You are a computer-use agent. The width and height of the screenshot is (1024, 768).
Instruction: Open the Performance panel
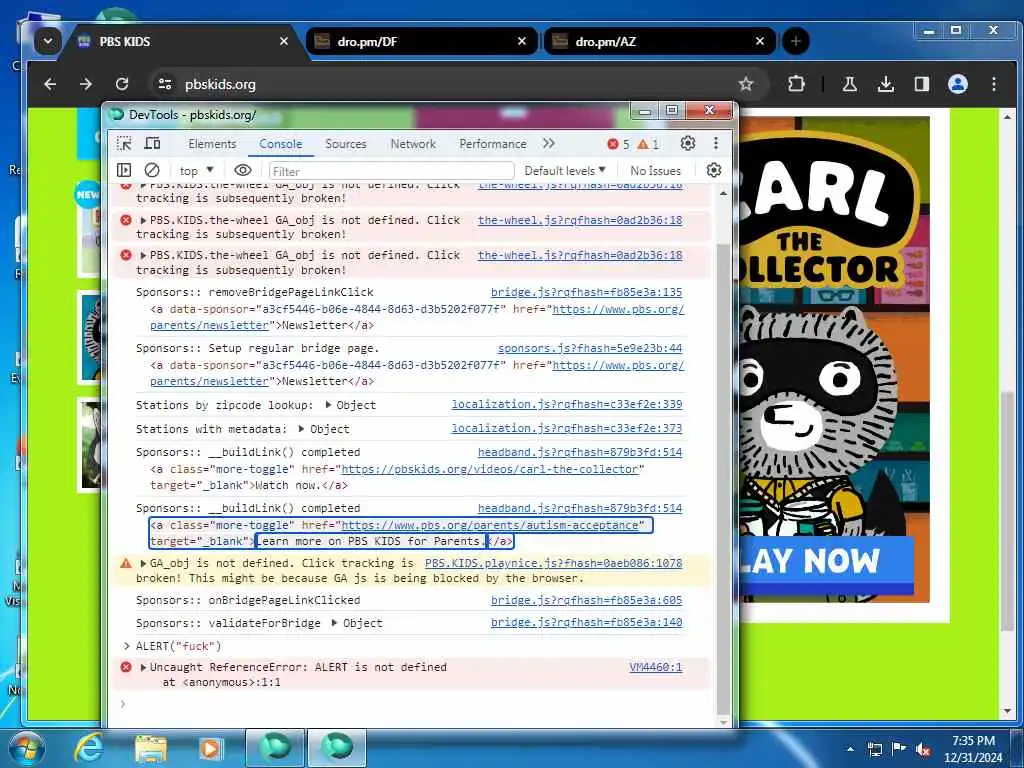click(492, 144)
